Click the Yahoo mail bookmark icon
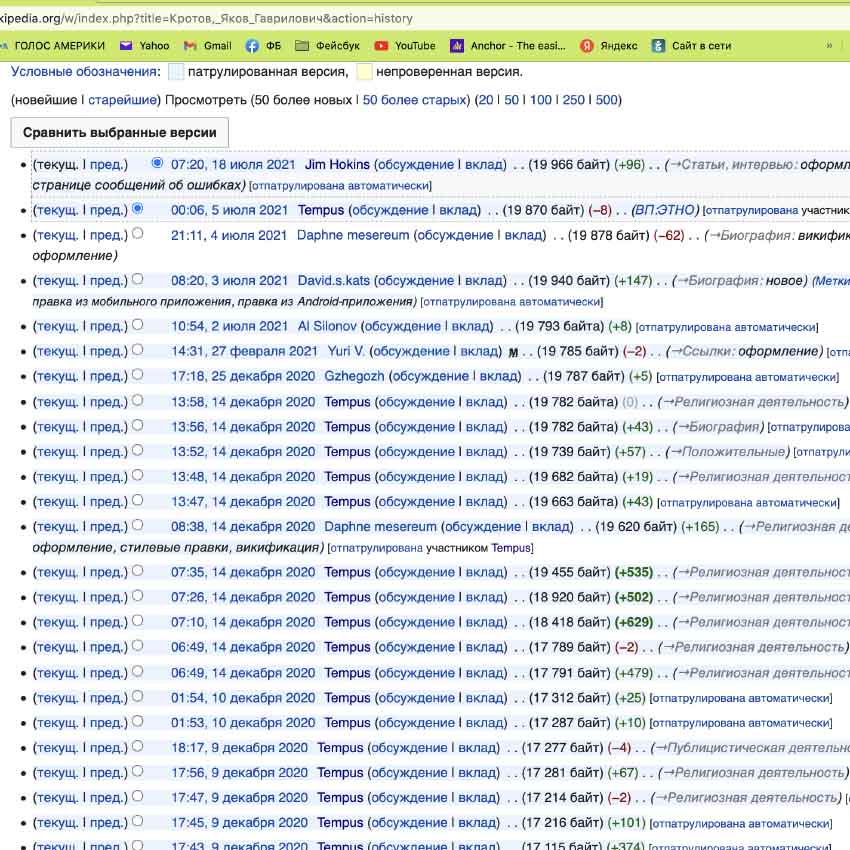The height and width of the screenshot is (850, 850). click(x=126, y=46)
